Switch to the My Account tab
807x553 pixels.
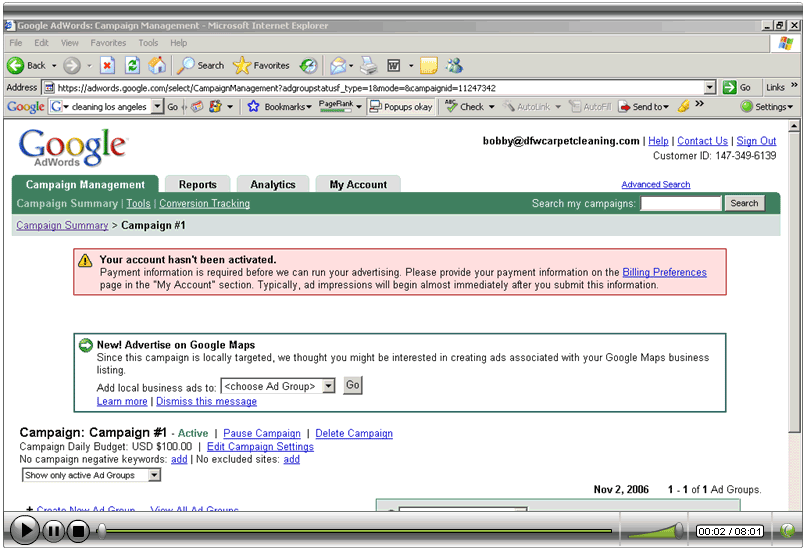(x=358, y=184)
